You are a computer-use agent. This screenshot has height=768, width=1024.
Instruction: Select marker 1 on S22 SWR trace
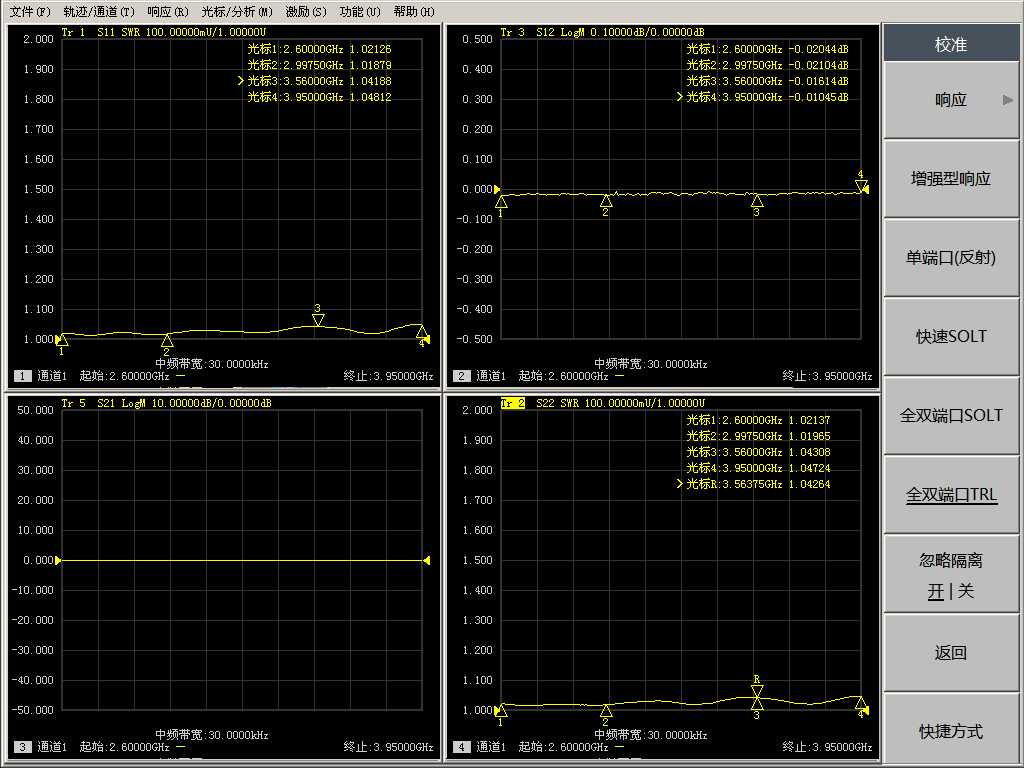point(501,715)
